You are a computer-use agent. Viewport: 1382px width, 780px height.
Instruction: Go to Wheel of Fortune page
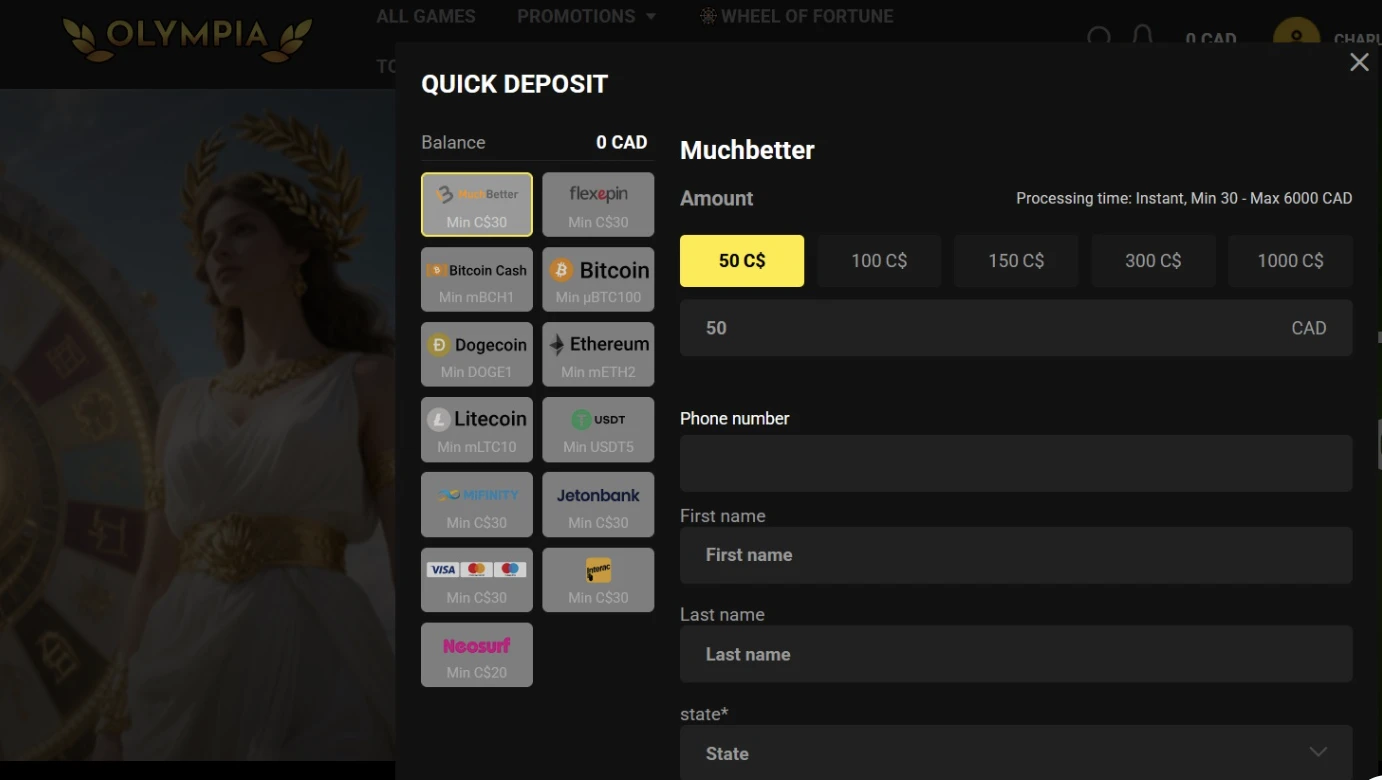pyautogui.click(x=796, y=16)
